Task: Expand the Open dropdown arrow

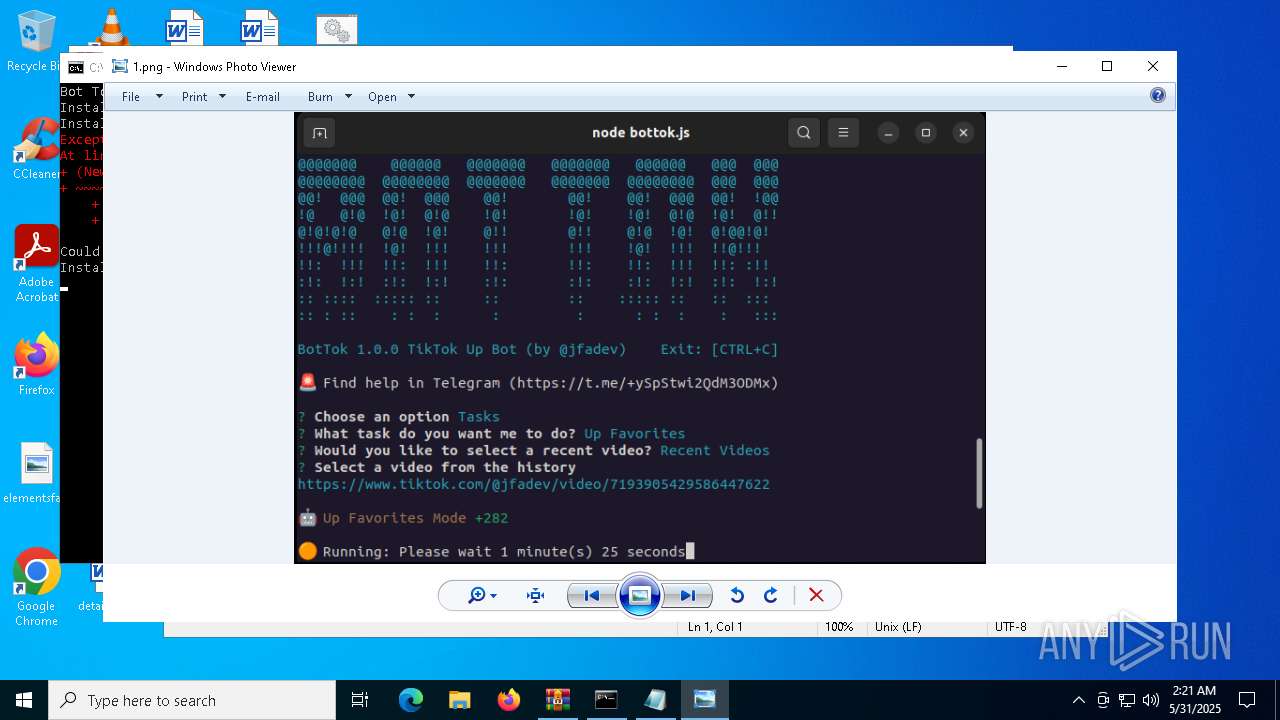Action: (411, 97)
